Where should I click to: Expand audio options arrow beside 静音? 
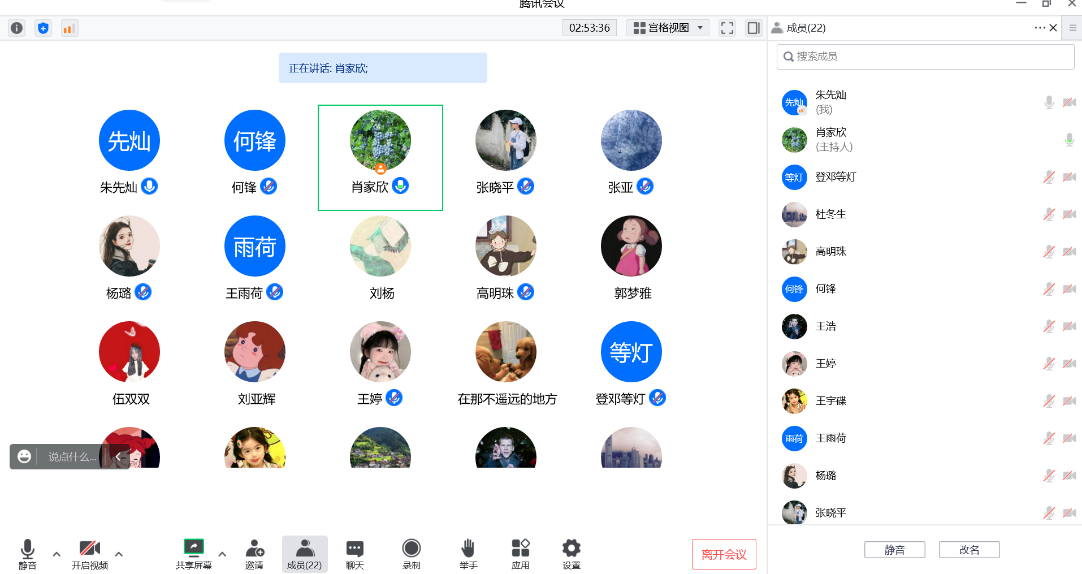[x=56, y=554]
